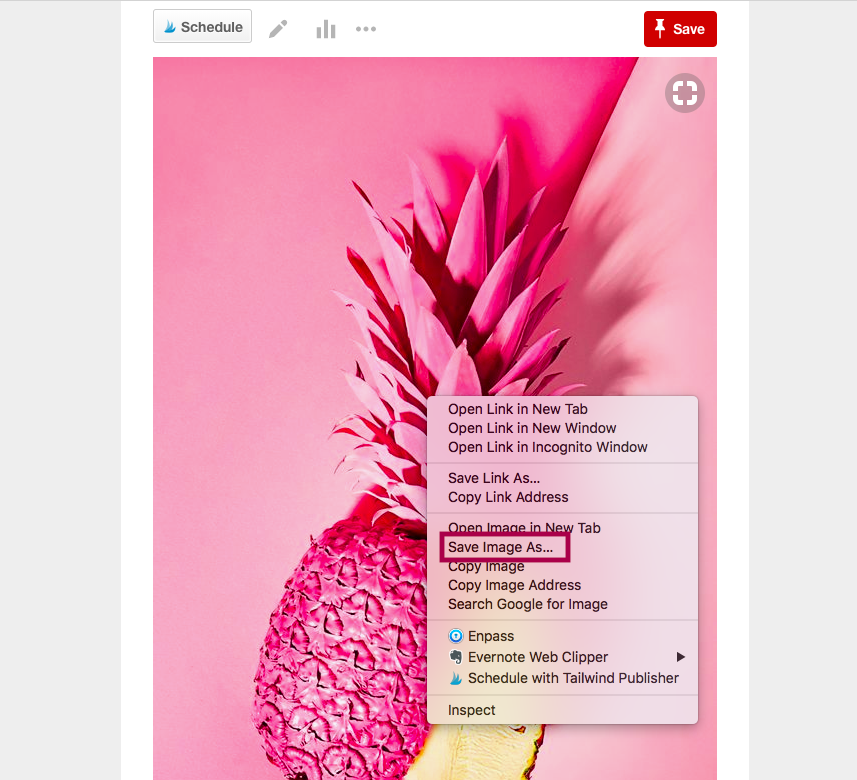
Task: Choose Open Link in New Tab
Action: [x=562, y=409]
